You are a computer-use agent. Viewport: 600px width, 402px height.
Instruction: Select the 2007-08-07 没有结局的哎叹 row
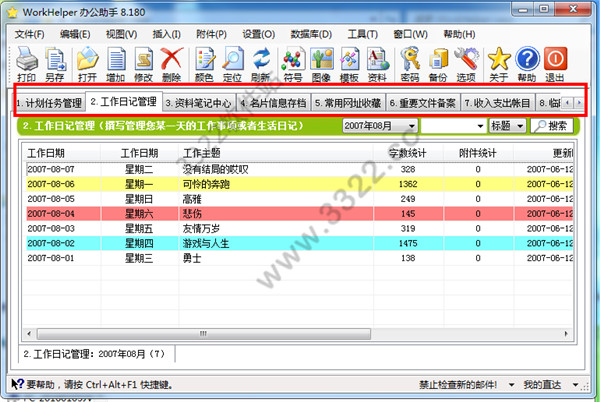click(x=300, y=169)
